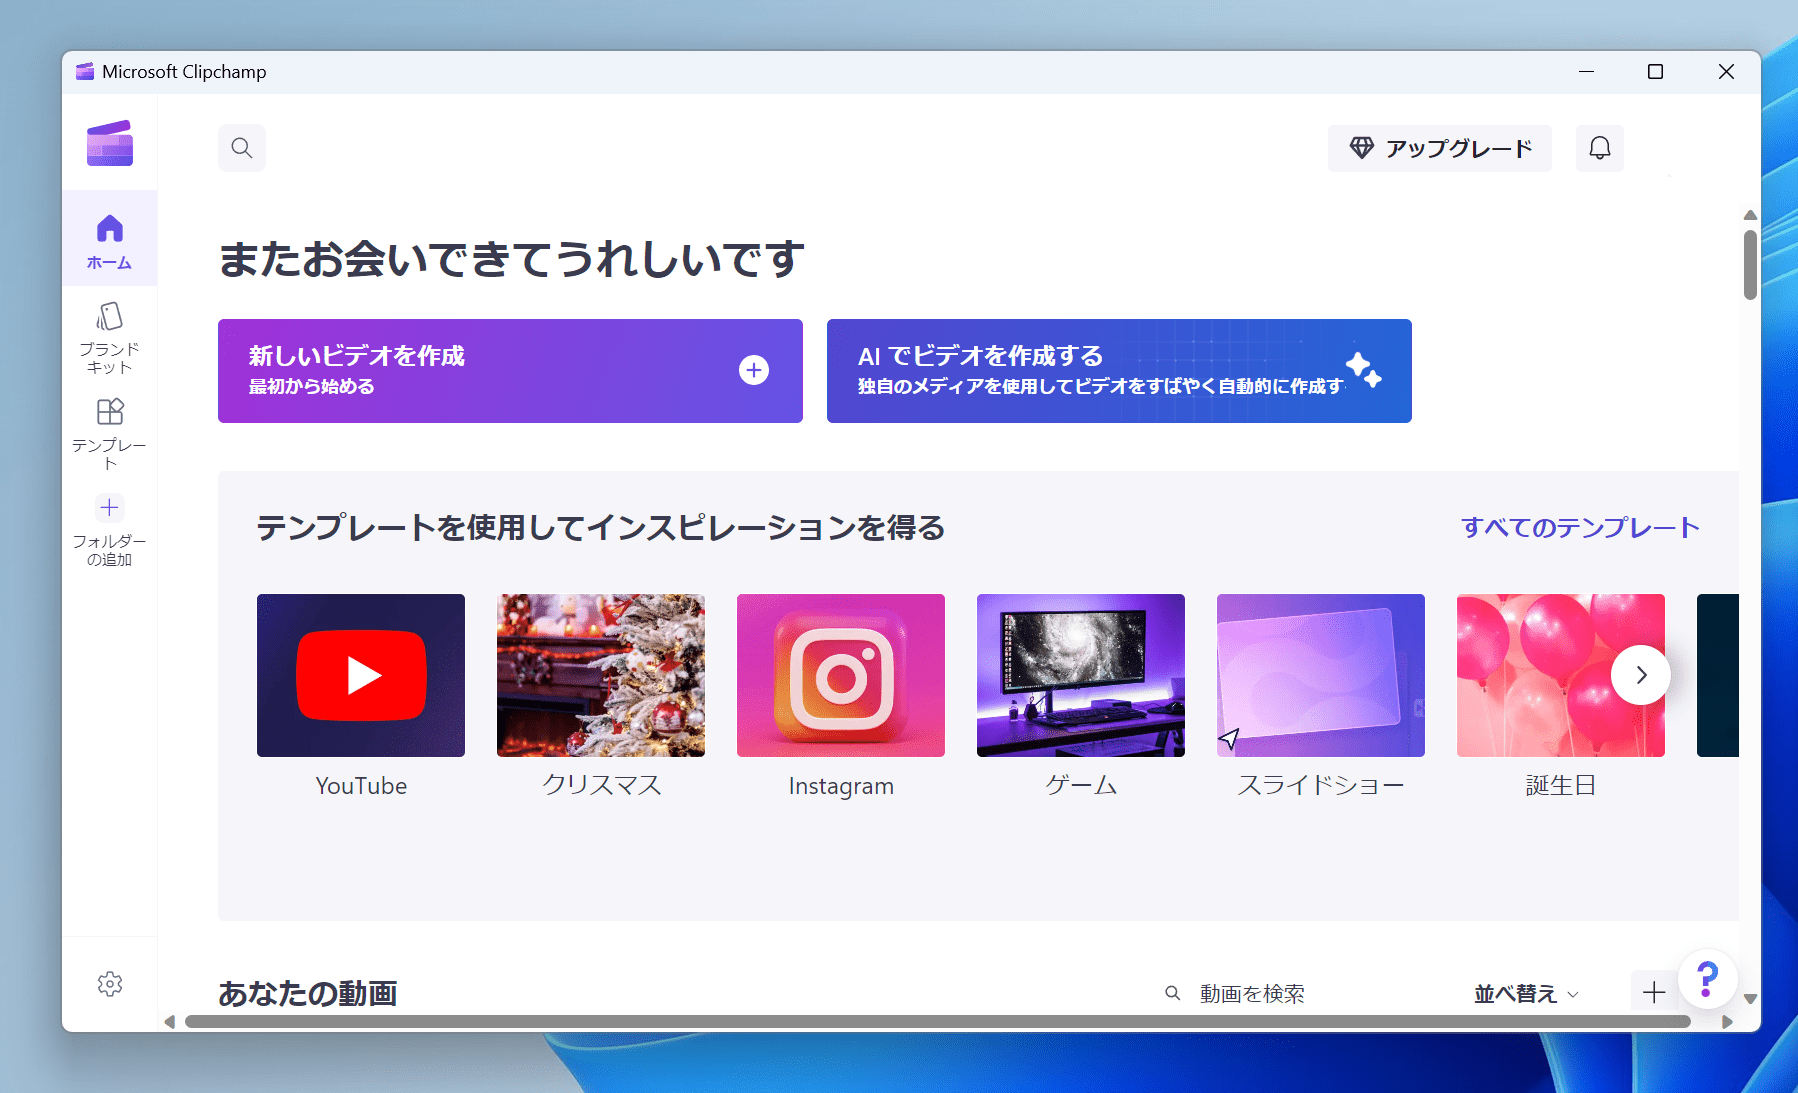The image size is (1798, 1093).
Task: Click the Instagram label text
Action: point(841,786)
